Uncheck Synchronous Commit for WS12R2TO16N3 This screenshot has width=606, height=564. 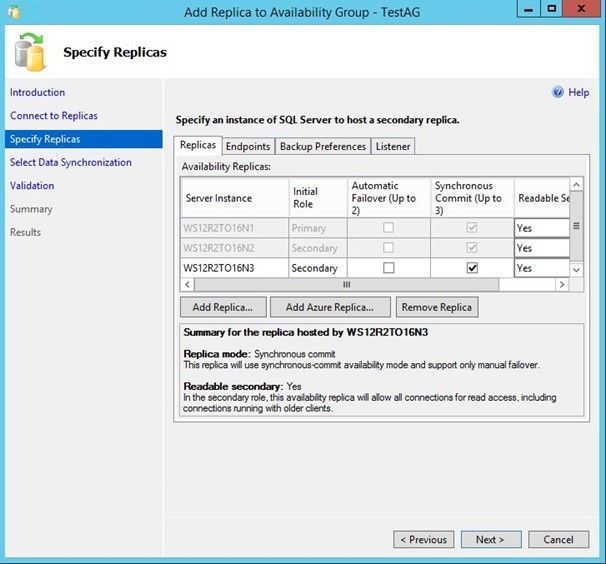472,268
